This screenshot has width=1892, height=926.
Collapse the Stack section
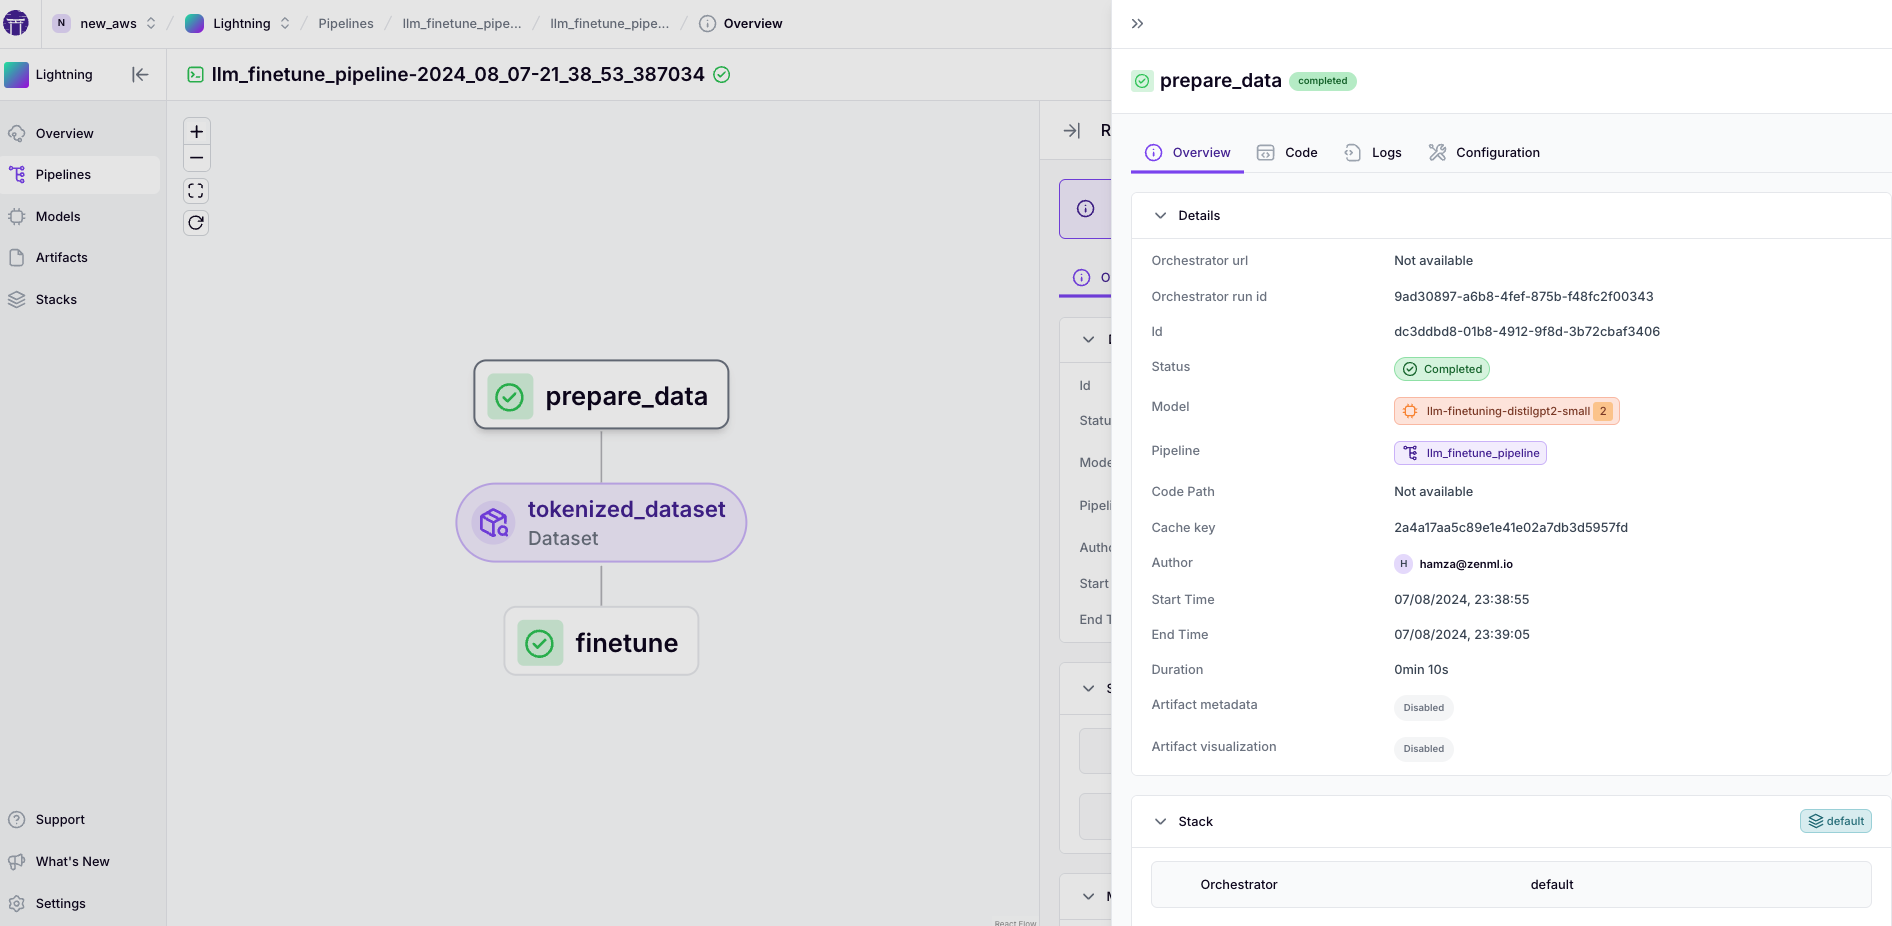[x=1160, y=822]
